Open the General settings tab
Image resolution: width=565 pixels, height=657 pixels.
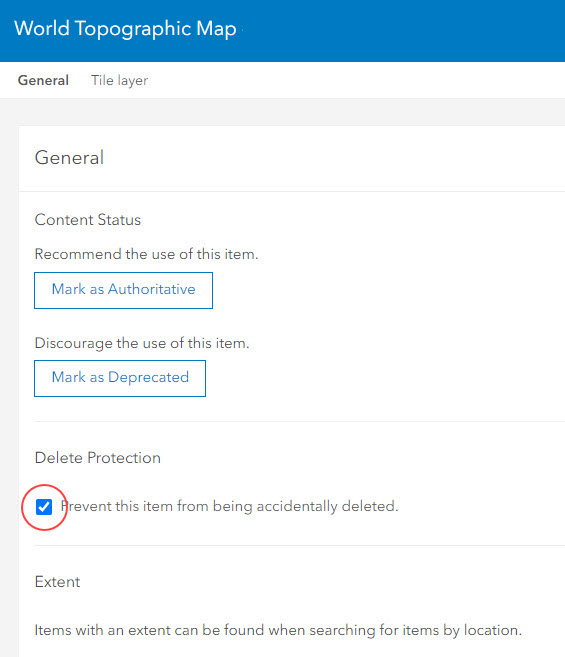[43, 80]
